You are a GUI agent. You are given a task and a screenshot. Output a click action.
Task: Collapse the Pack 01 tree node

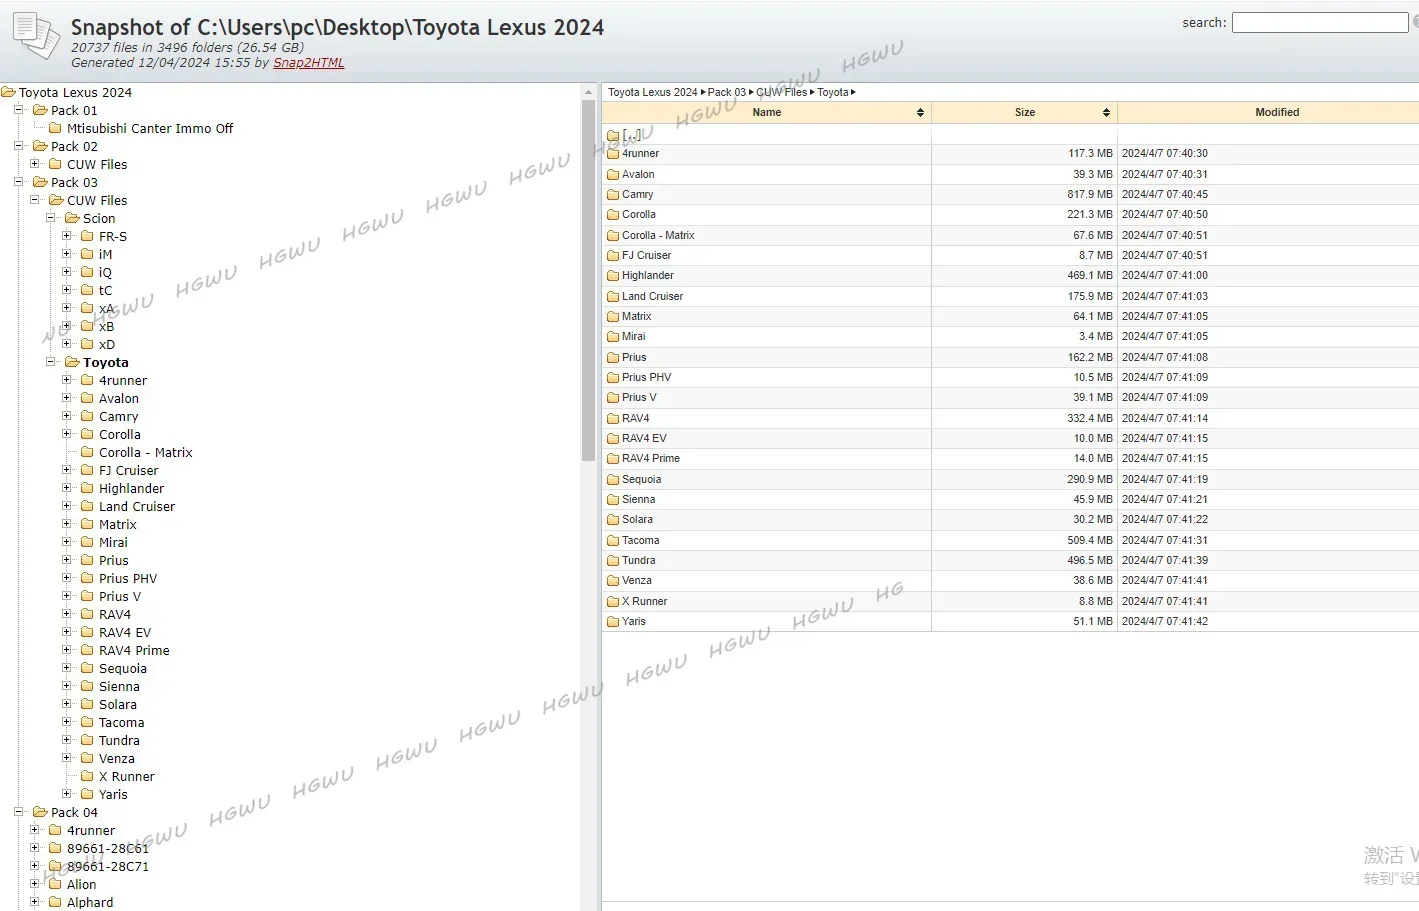coord(18,110)
